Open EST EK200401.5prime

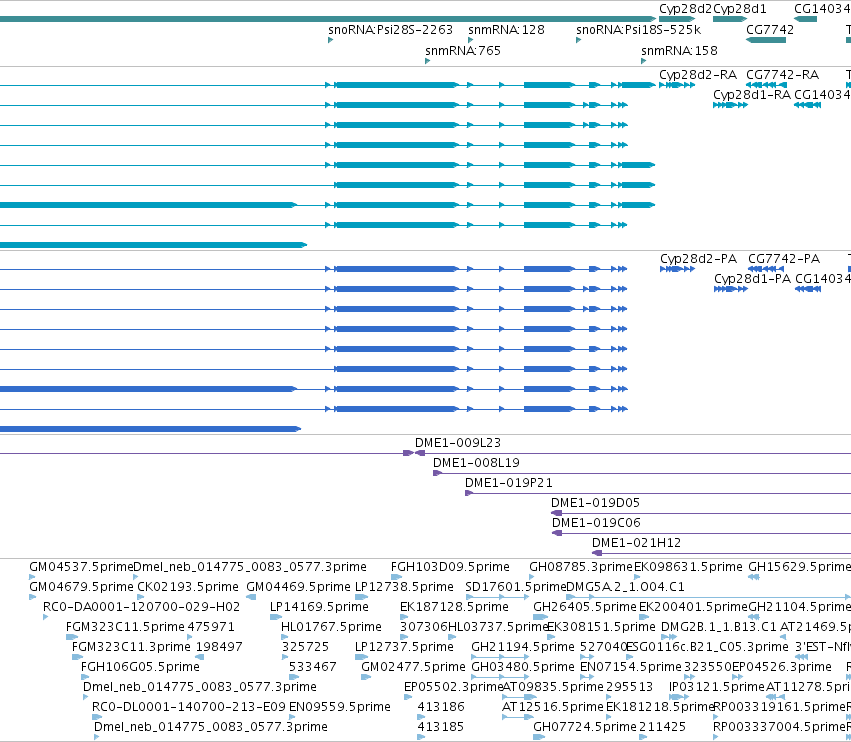tap(693, 607)
